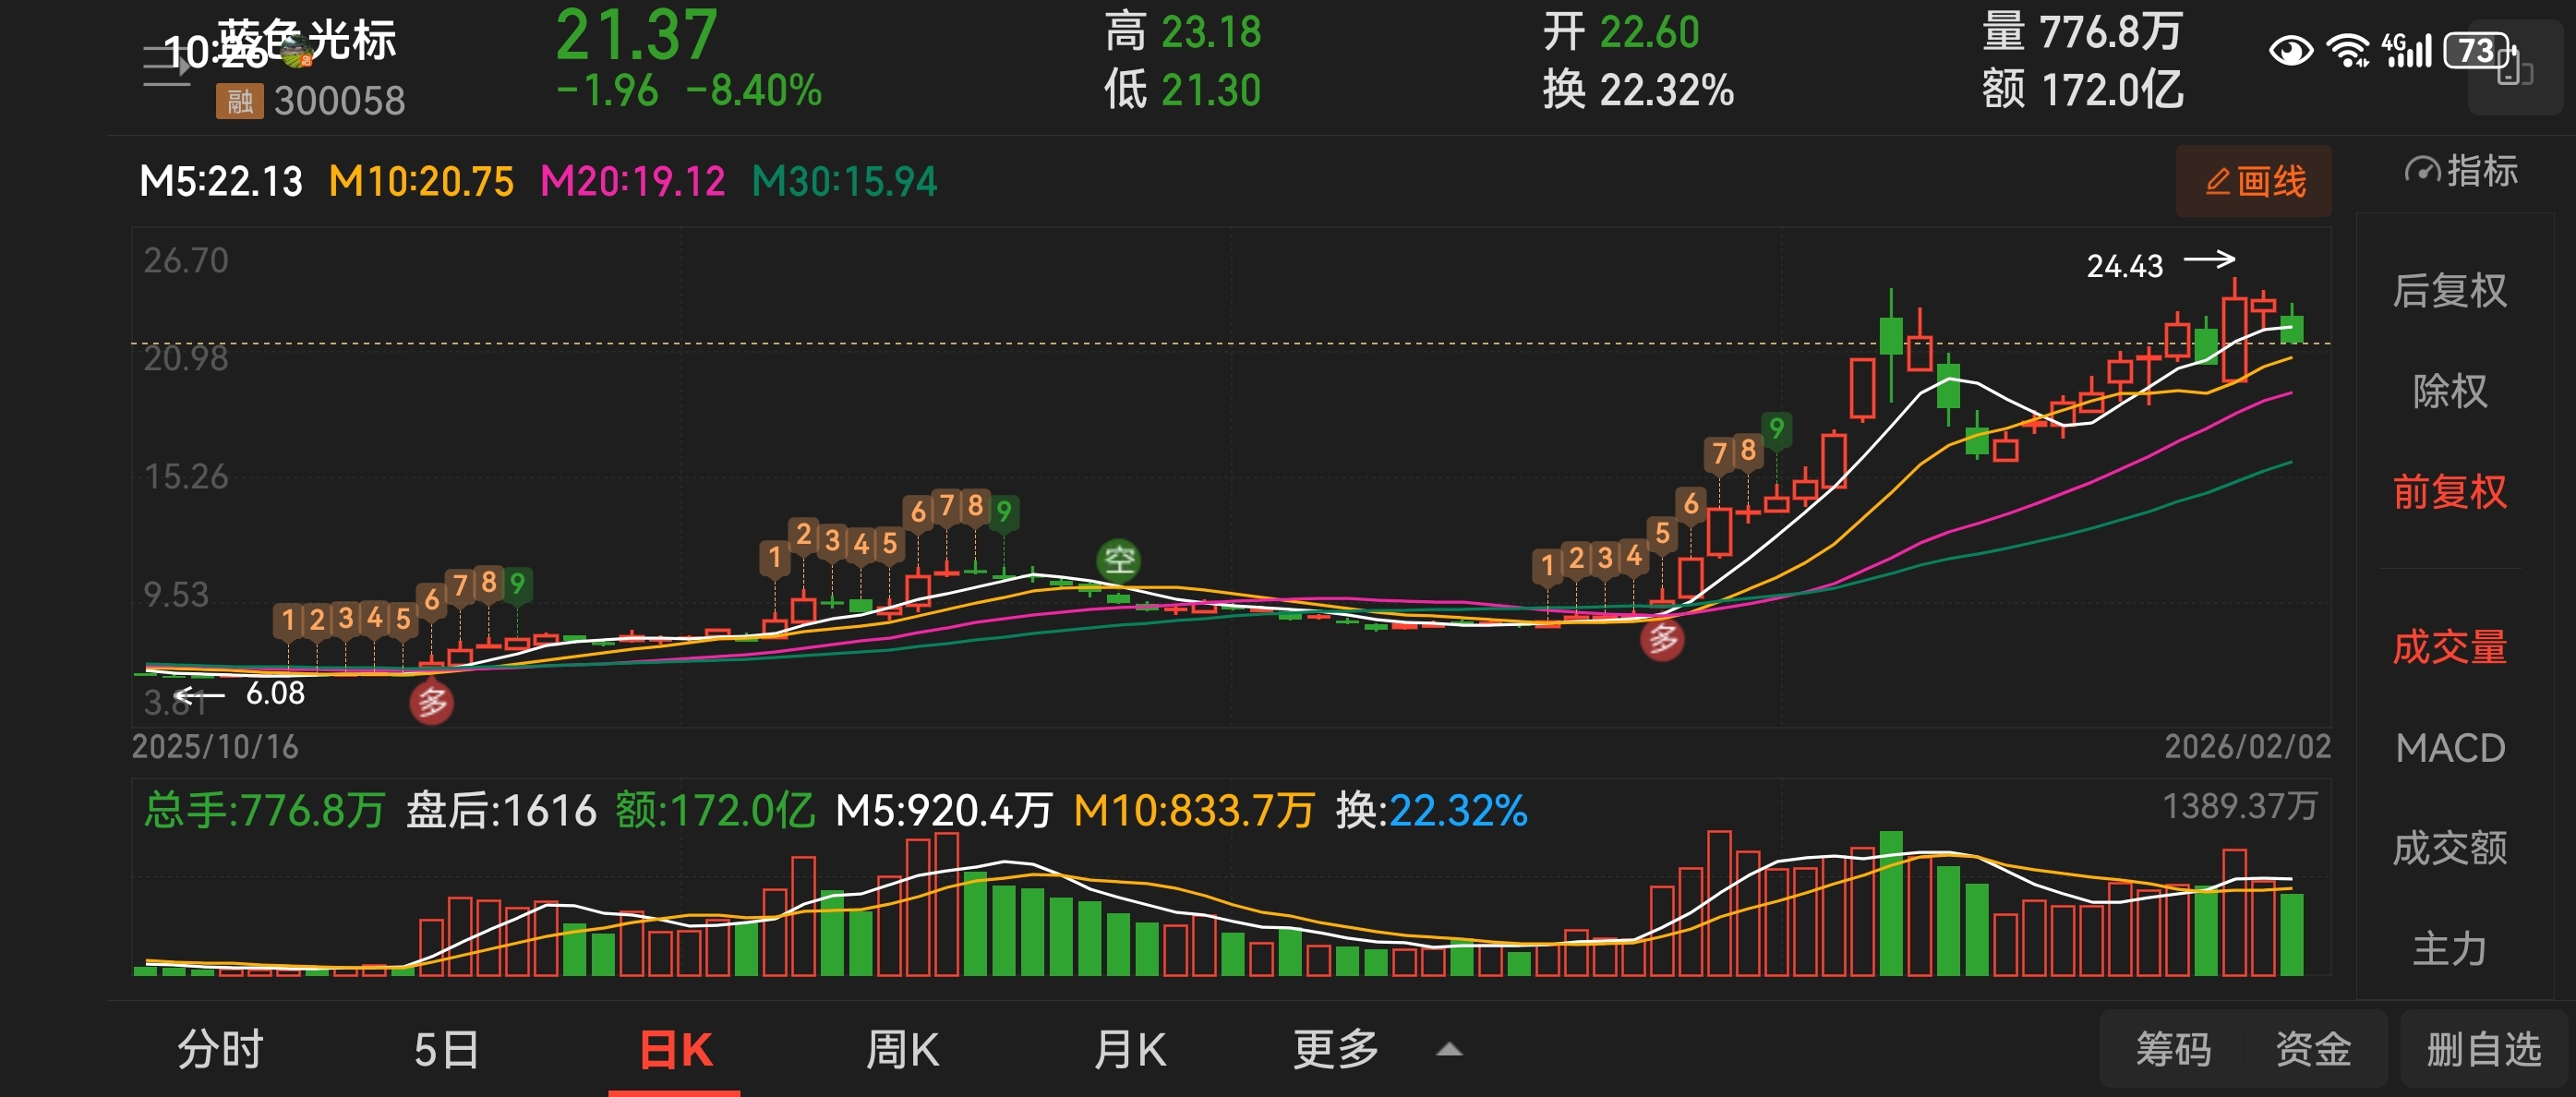This screenshot has width=2576, height=1097.
Task: Tap the 融 margin badge near code
Action: click(x=239, y=101)
